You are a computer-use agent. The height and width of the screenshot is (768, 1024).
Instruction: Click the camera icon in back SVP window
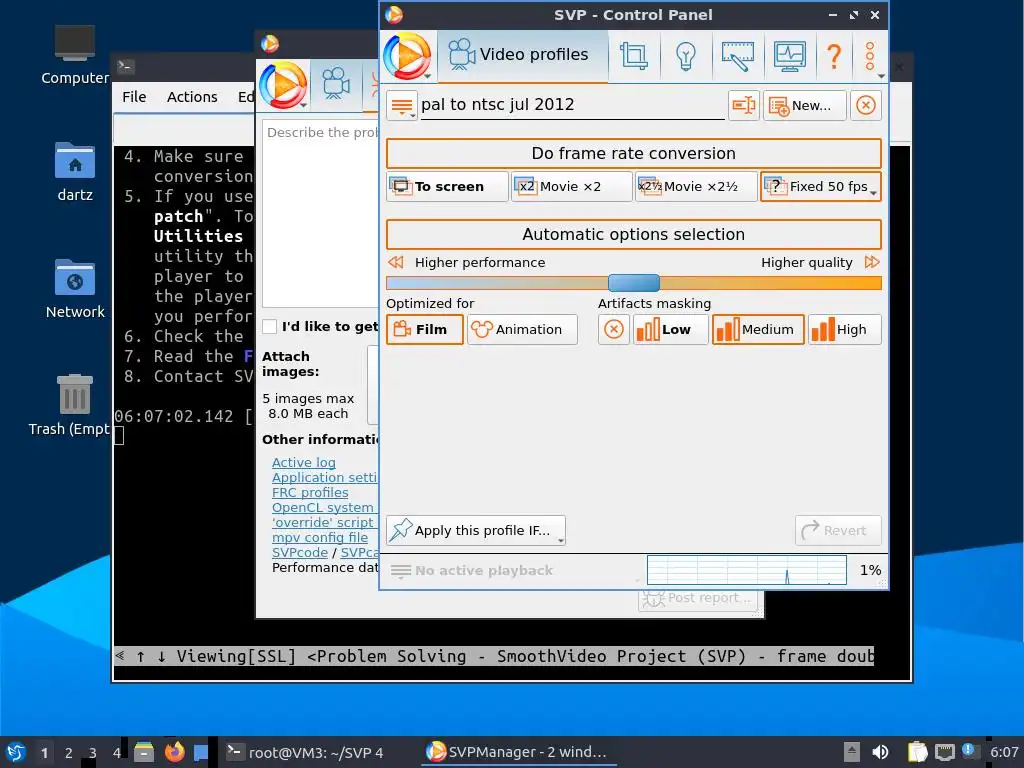tap(336, 84)
